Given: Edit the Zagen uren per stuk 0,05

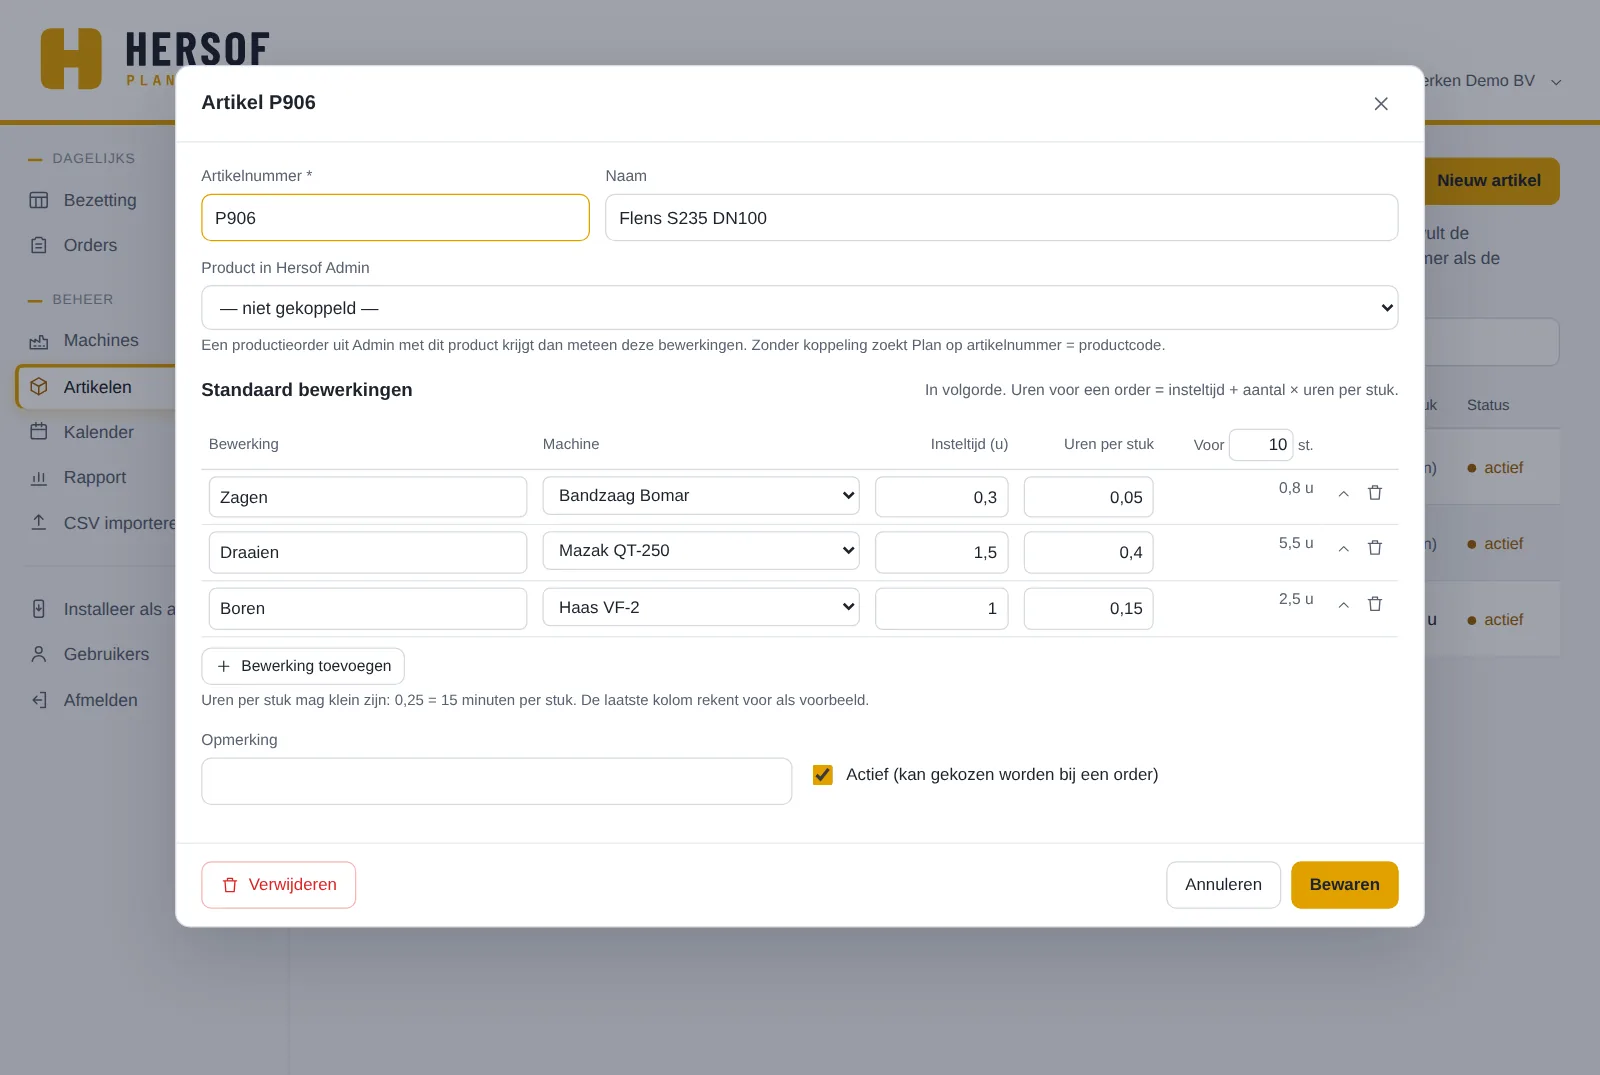Looking at the screenshot, I should [1089, 497].
